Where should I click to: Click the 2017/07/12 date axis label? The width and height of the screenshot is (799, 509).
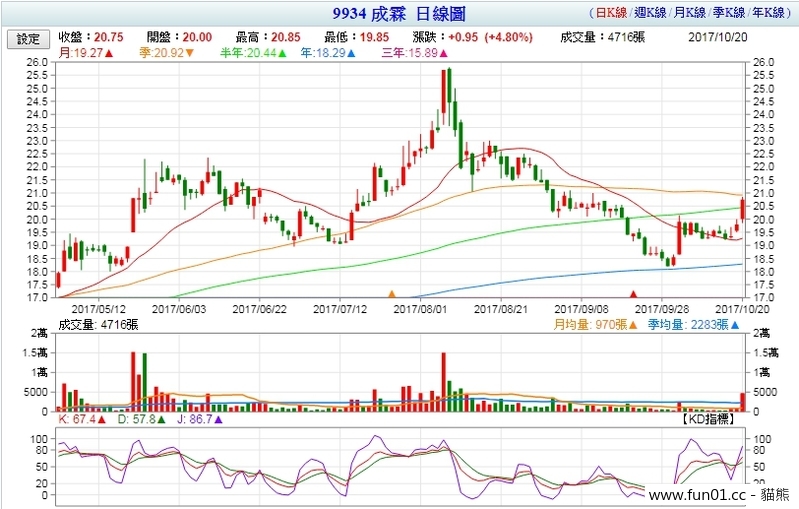340,309
